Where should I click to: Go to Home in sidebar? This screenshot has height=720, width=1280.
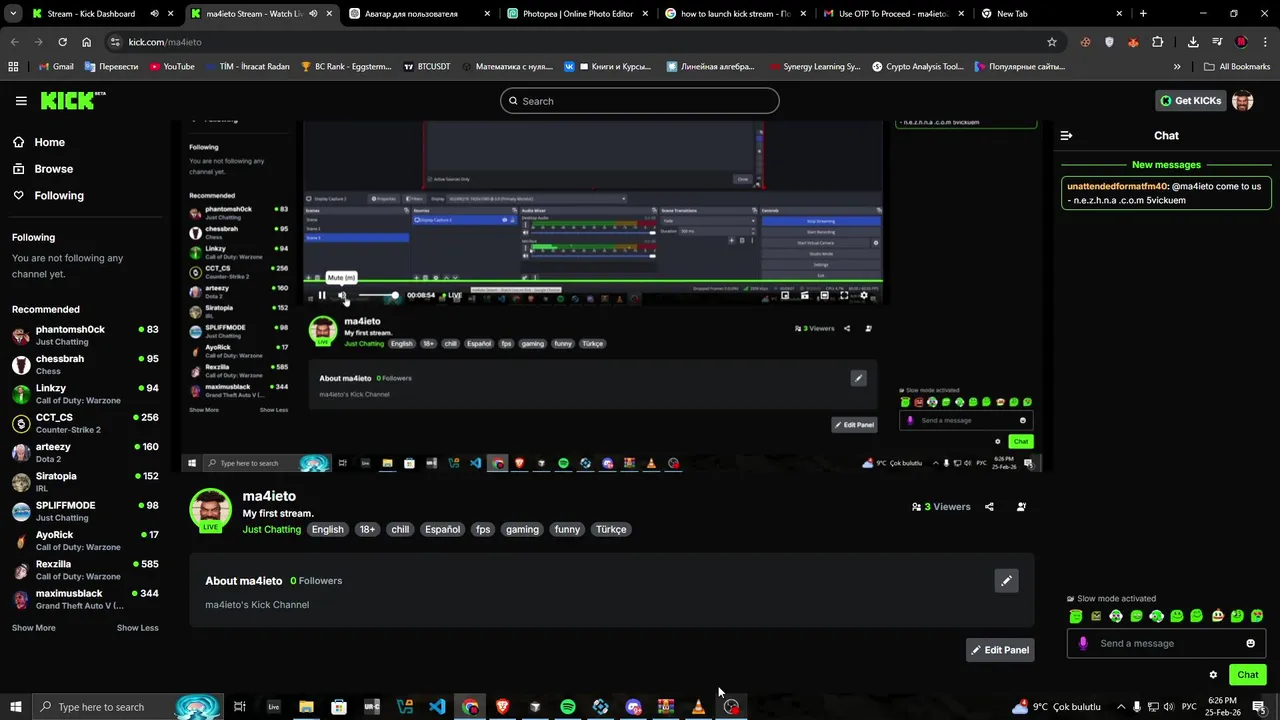(40, 142)
